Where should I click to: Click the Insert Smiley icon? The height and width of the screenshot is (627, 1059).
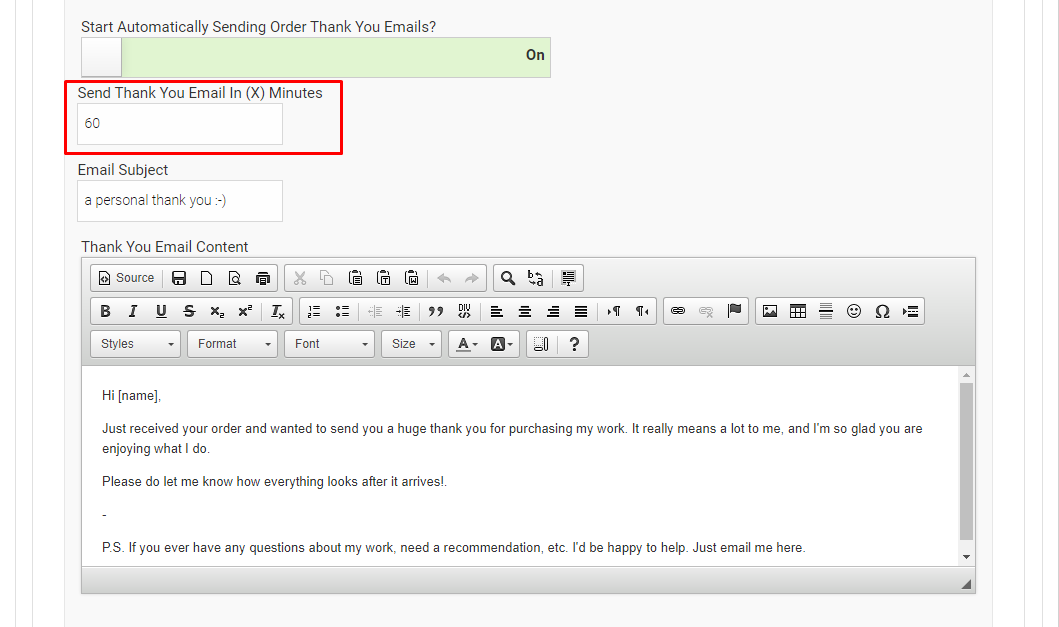click(x=854, y=311)
